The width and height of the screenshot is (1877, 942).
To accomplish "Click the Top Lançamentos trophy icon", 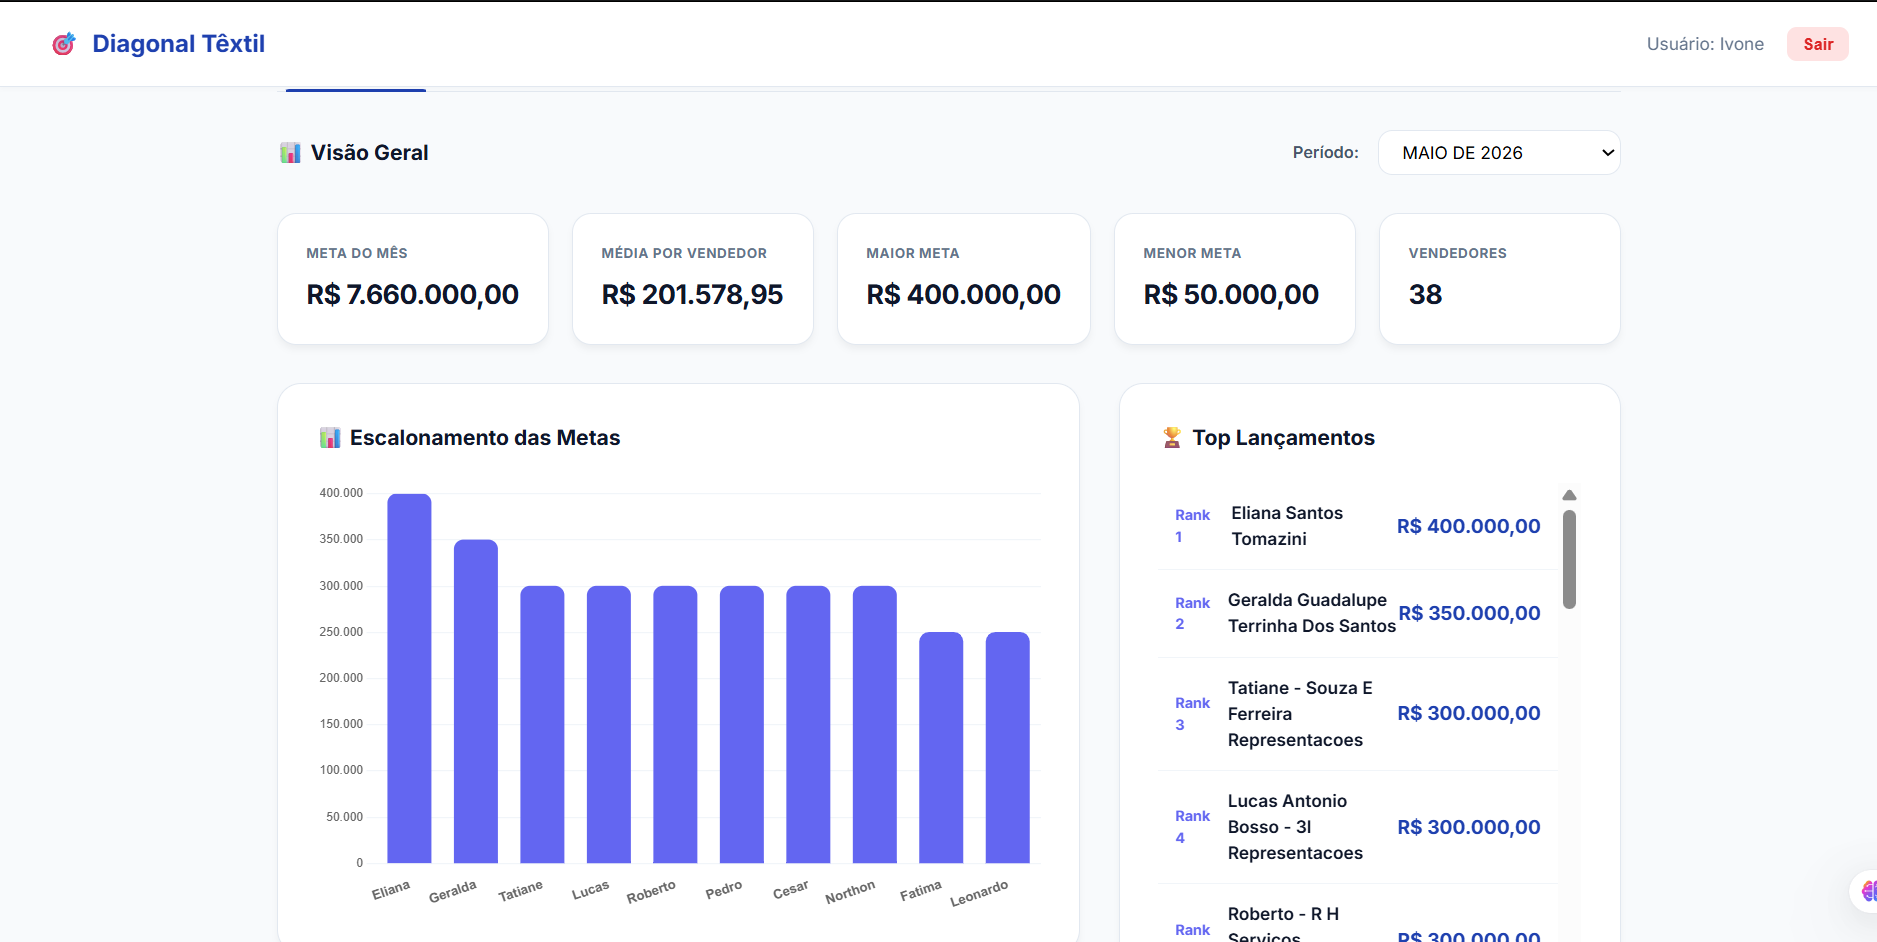I will (x=1172, y=438).
